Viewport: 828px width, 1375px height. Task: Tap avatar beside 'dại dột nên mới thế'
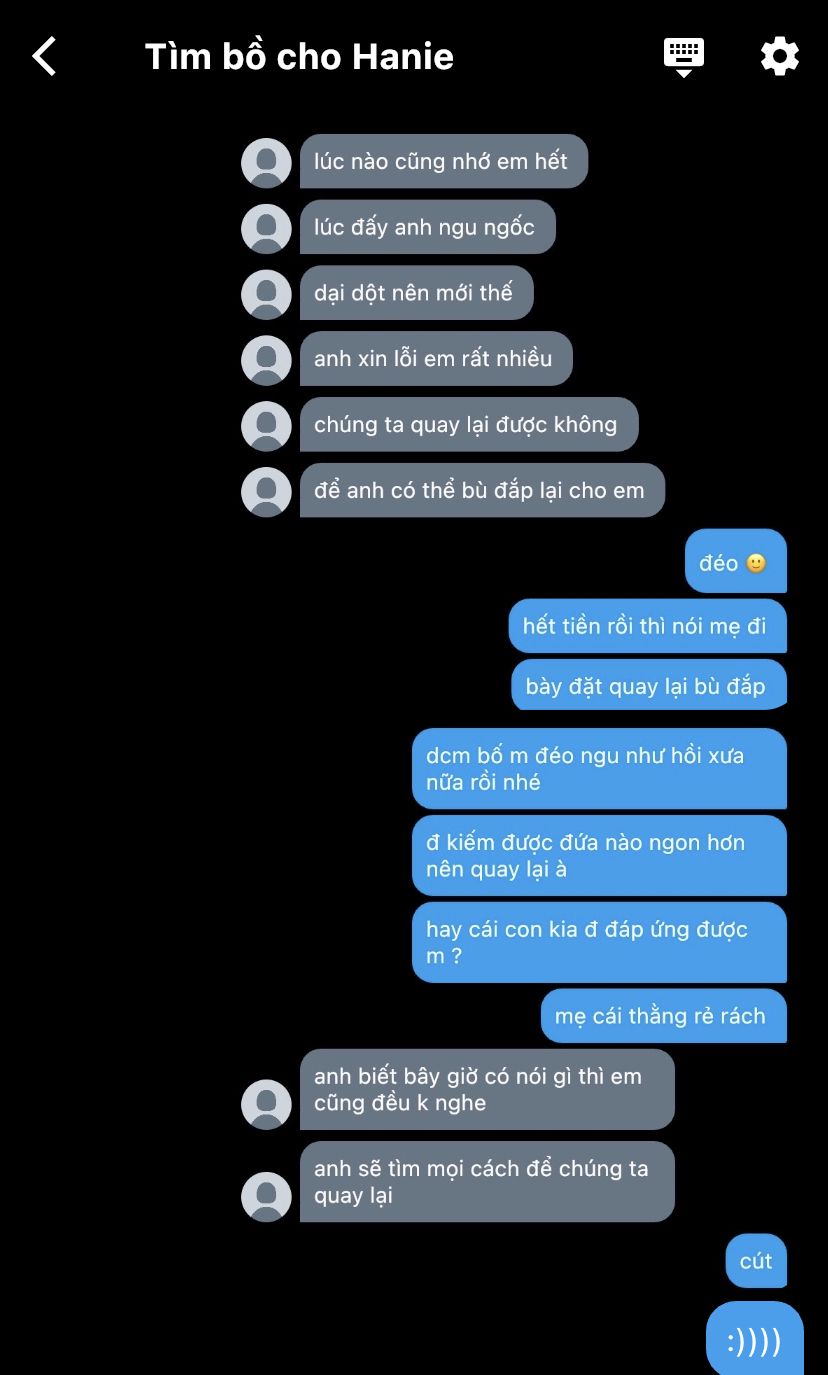tap(266, 294)
